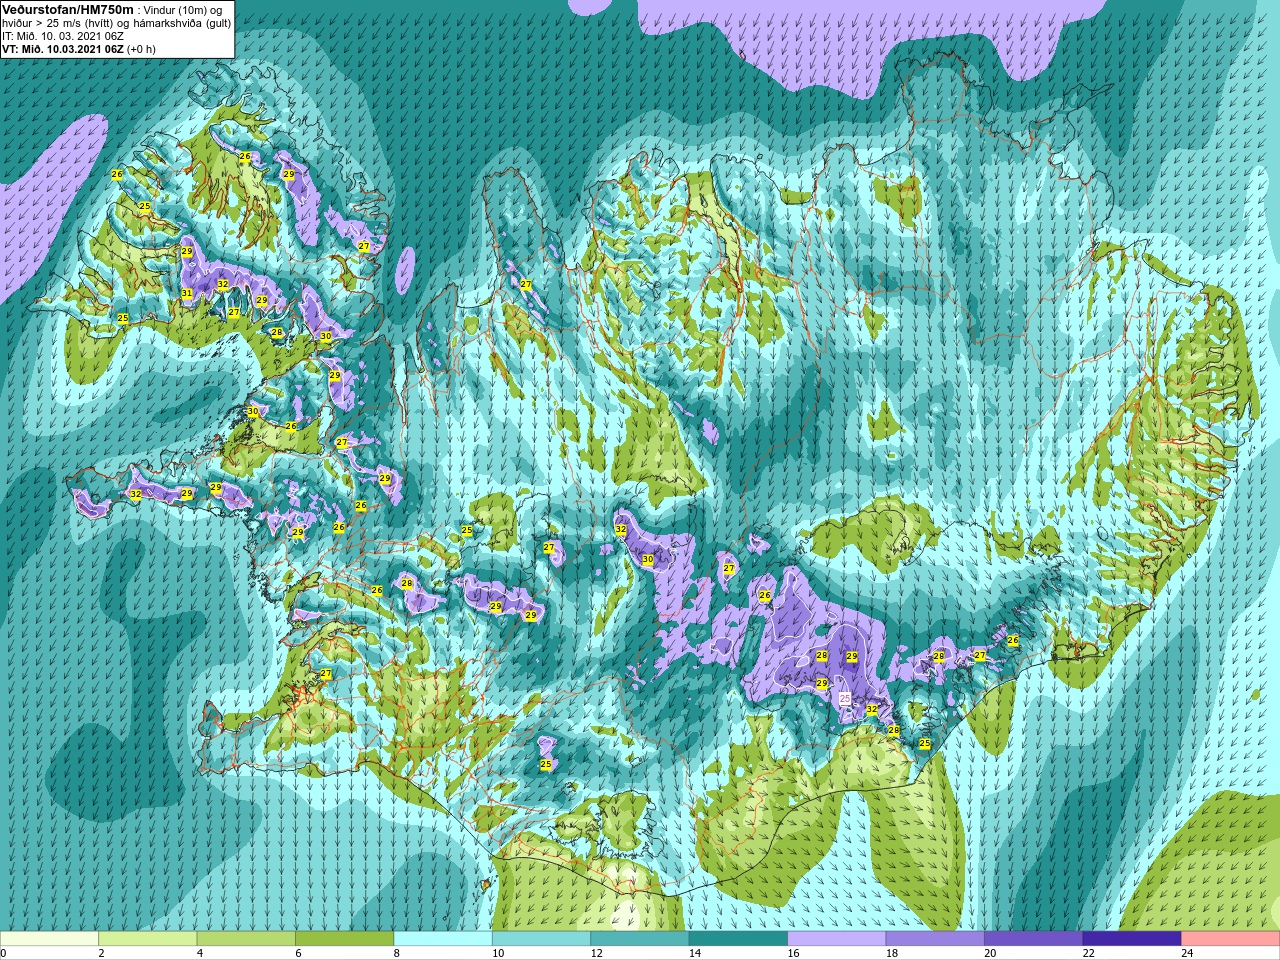Pick the 20–22 m/s violet legend swatch
The height and width of the screenshot is (960, 1280).
pyautogui.click(x=1034, y=939)
